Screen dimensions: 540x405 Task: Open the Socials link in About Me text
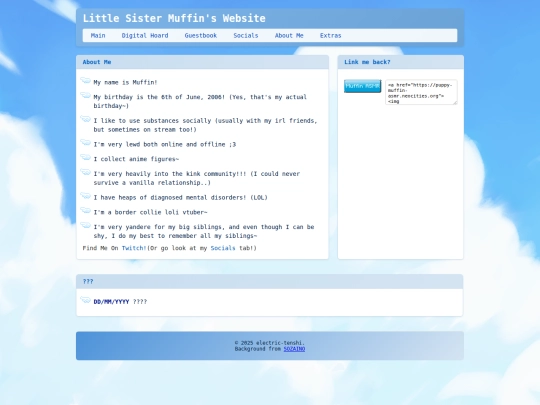coord(223,248)
